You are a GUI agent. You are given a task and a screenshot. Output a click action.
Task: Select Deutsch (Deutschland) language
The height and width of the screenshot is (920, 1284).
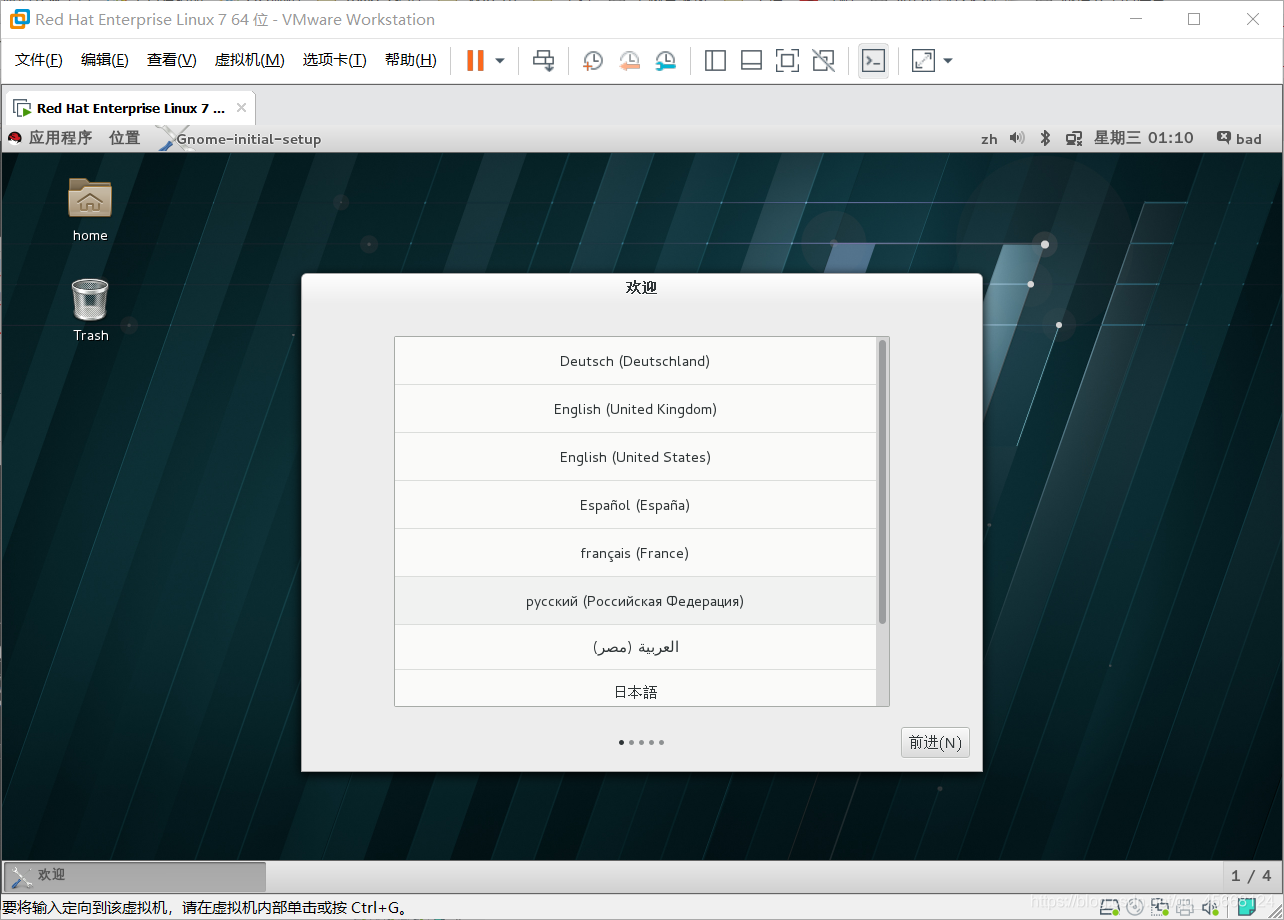pyautogui.click(x=635, y=361)
